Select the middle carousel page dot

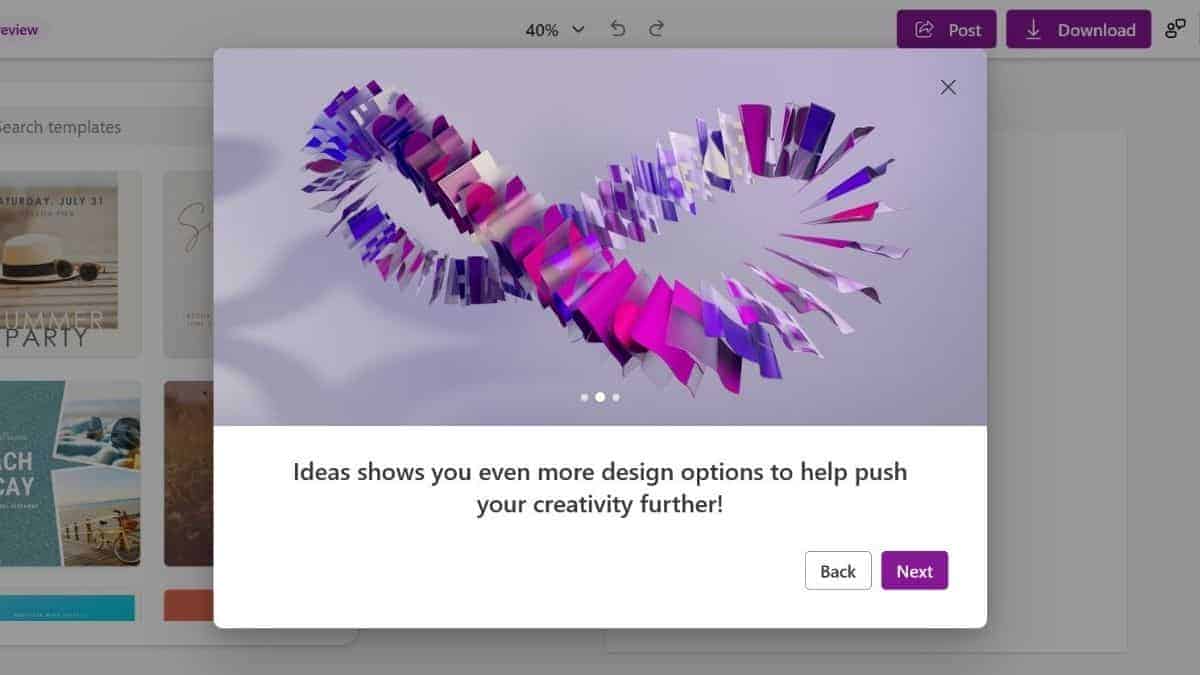(x=600, y=397)
